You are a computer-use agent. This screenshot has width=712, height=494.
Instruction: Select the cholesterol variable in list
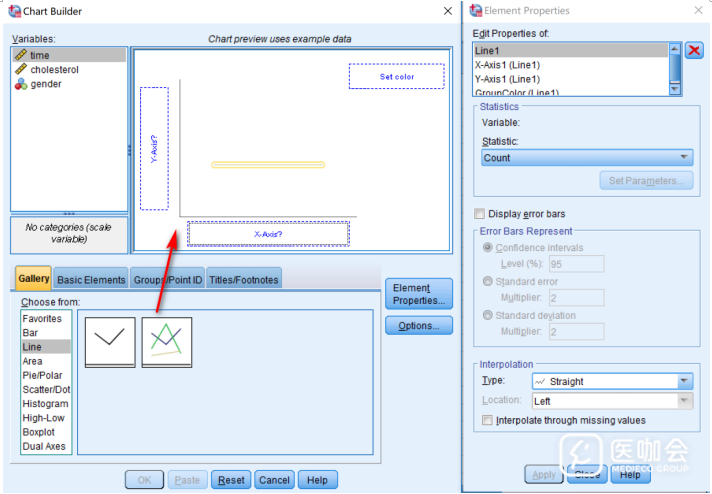click(54, 70)
